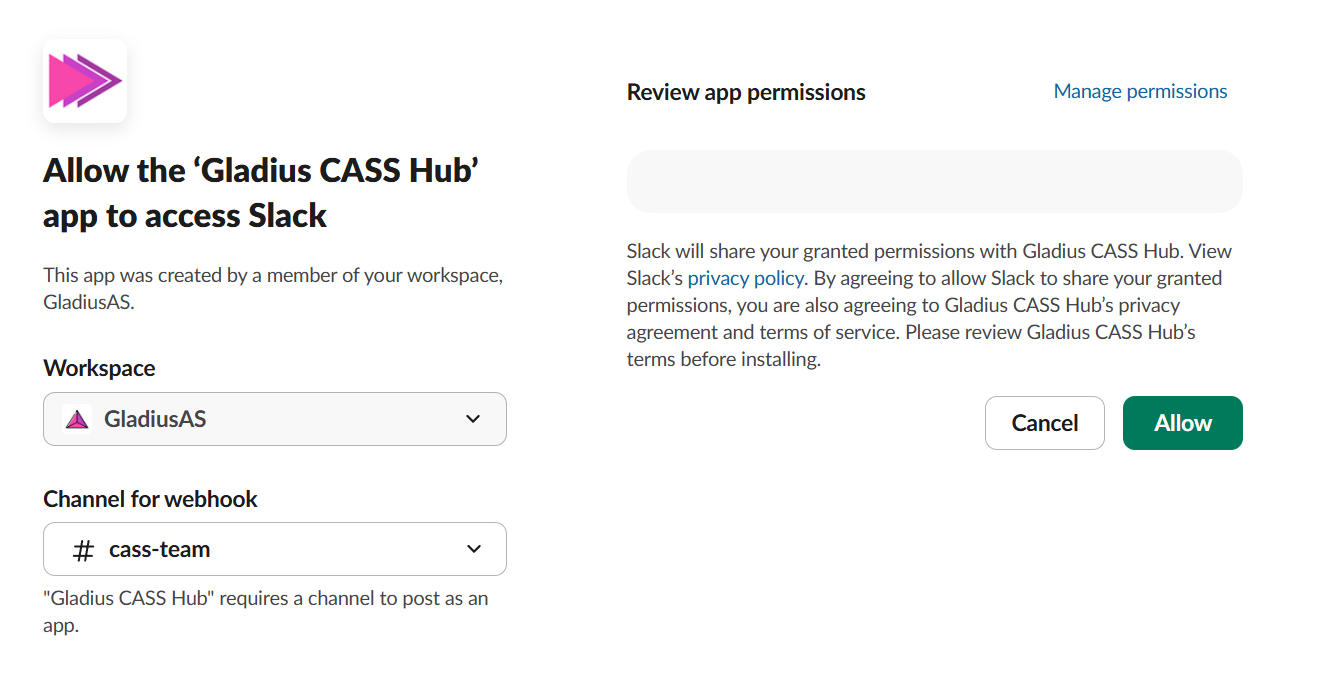Click the Channel for webhook label
The height and width of the screenshot is (685, 1320).
pos(150,499)
